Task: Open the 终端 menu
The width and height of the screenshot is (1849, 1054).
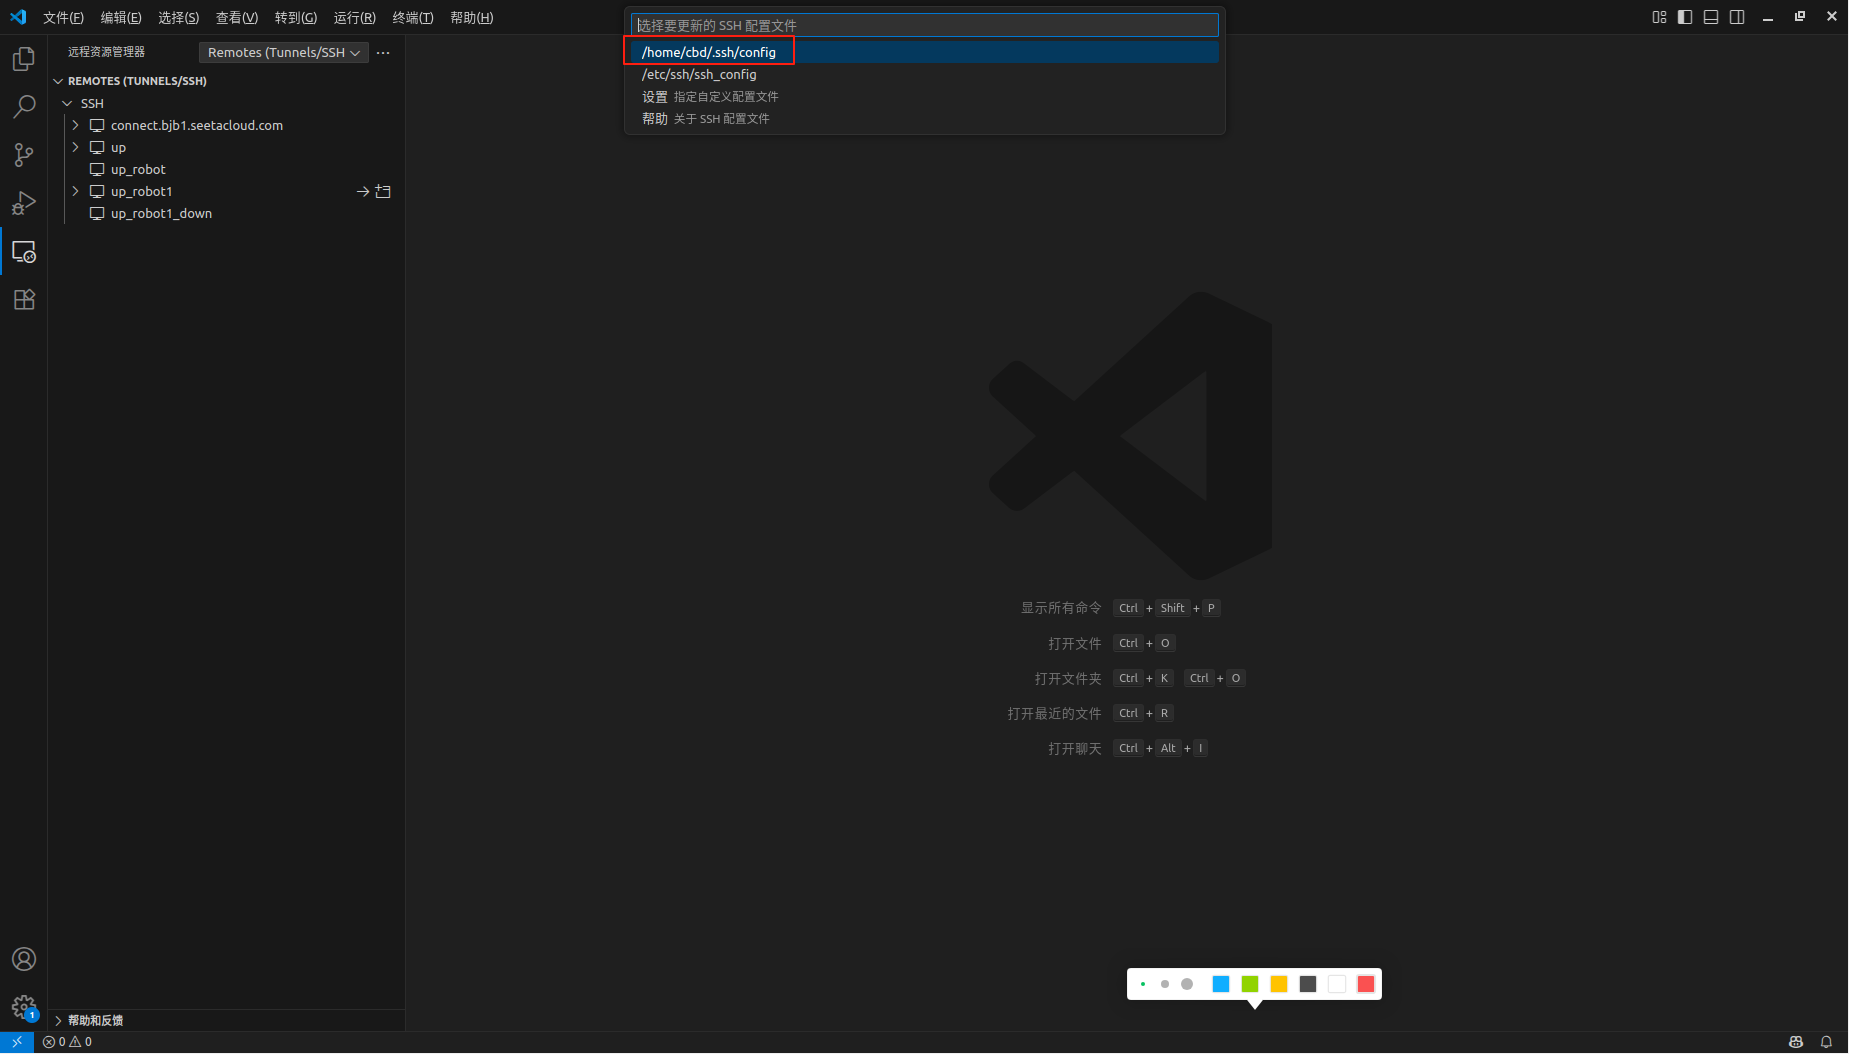Action: click(412, 17)
